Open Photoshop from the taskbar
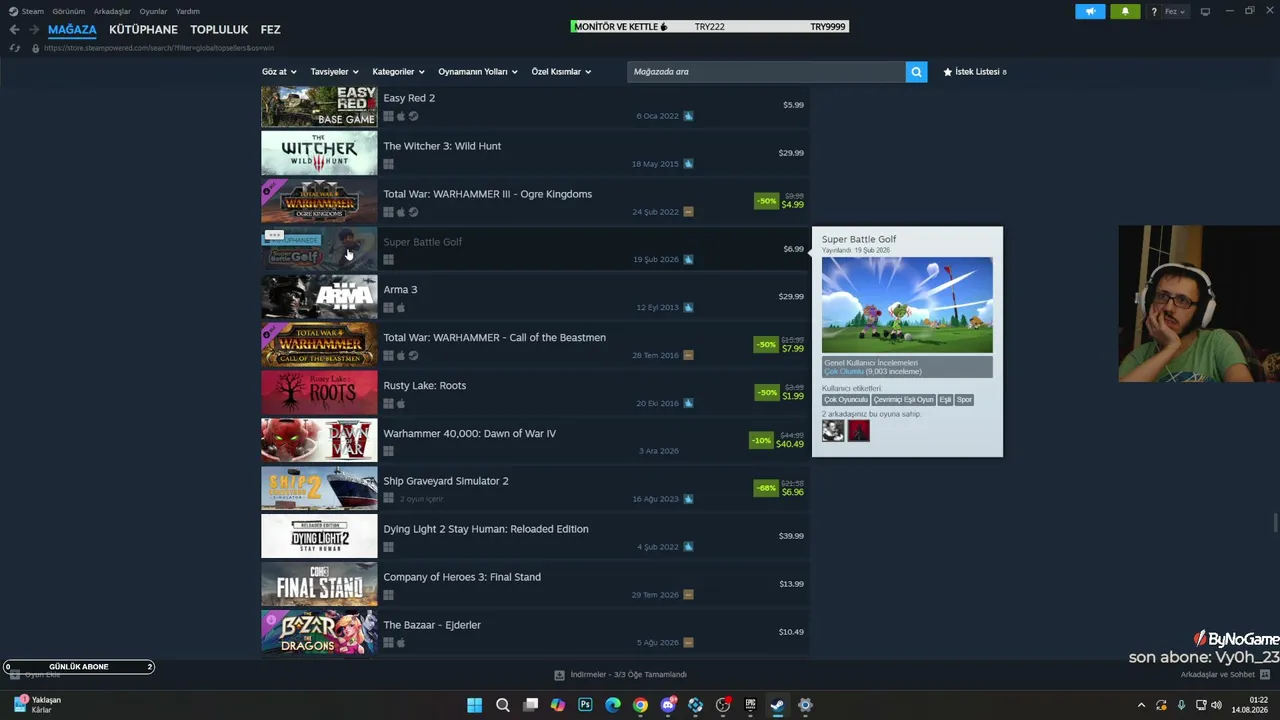This screenshot has height=720, width=1280. 585,705
